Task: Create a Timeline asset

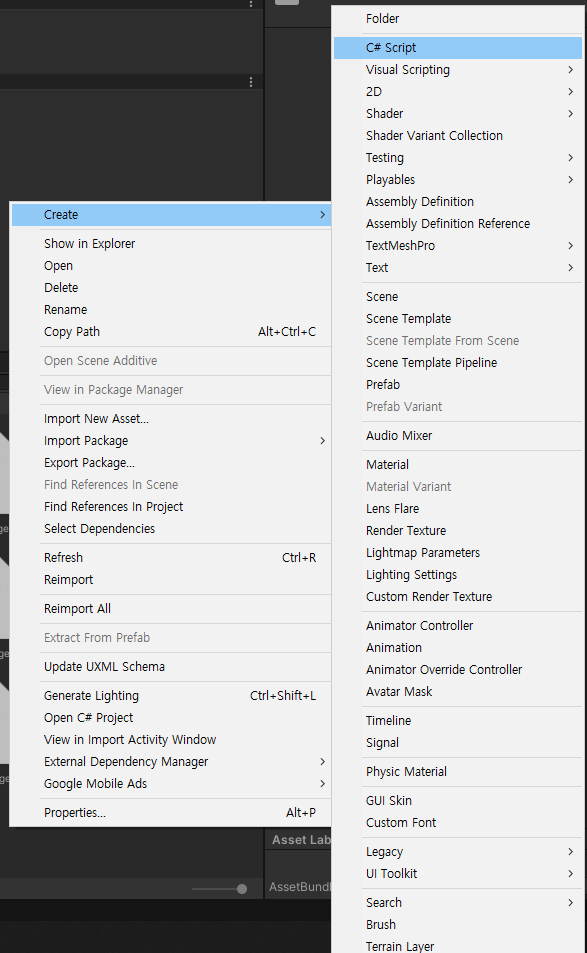Action: 458,721
